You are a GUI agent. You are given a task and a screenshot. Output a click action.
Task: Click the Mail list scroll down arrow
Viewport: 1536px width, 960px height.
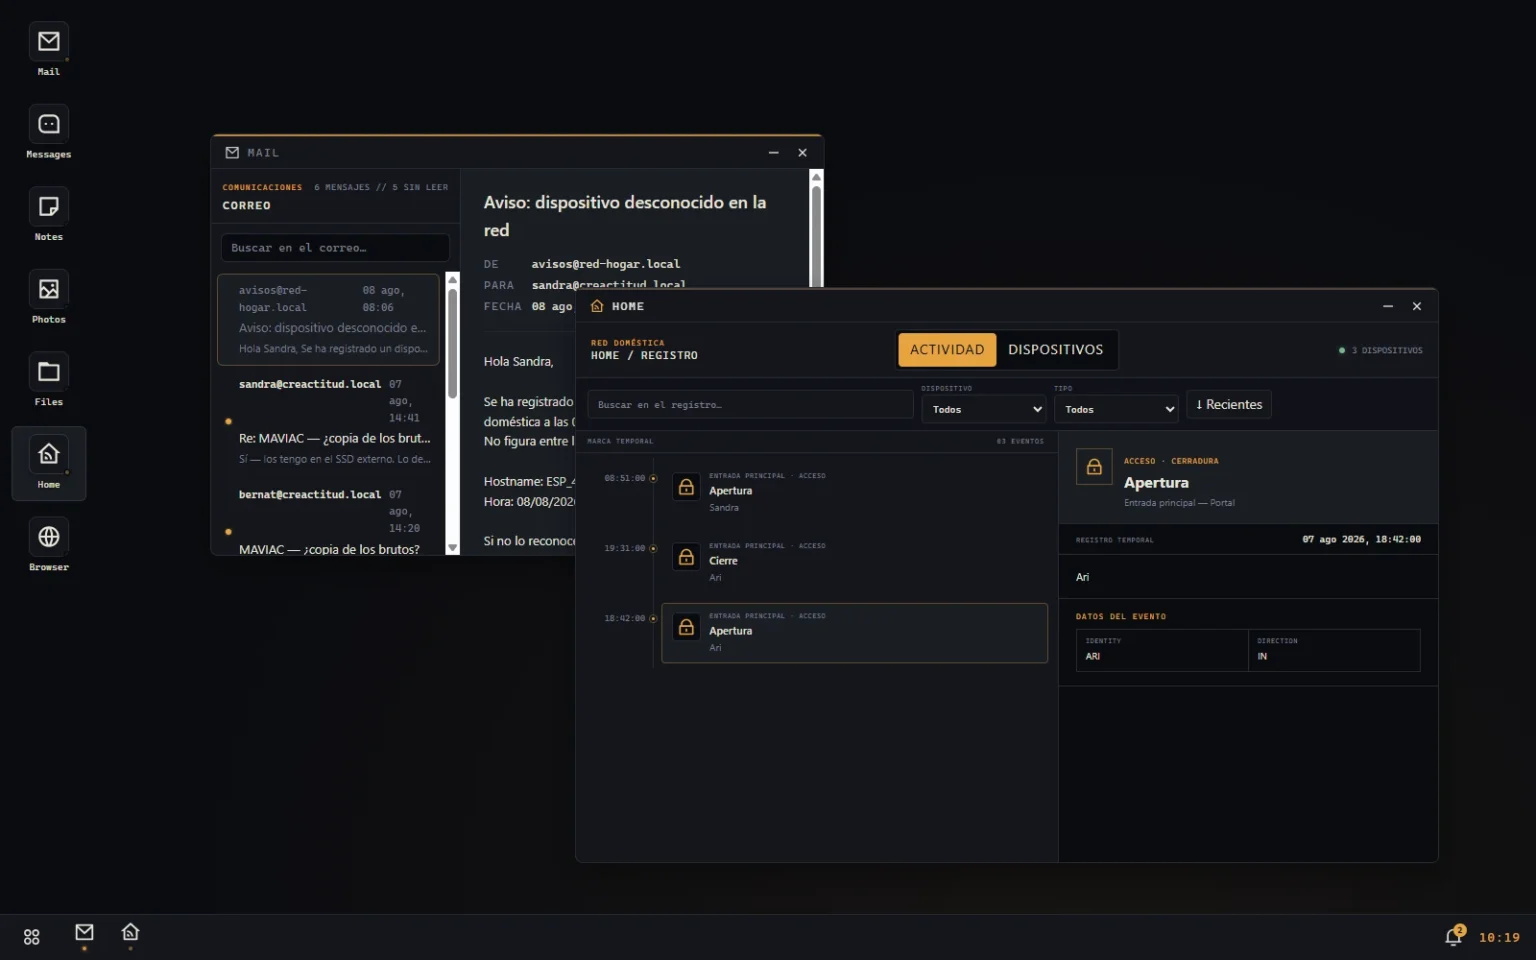pos(452,548)
